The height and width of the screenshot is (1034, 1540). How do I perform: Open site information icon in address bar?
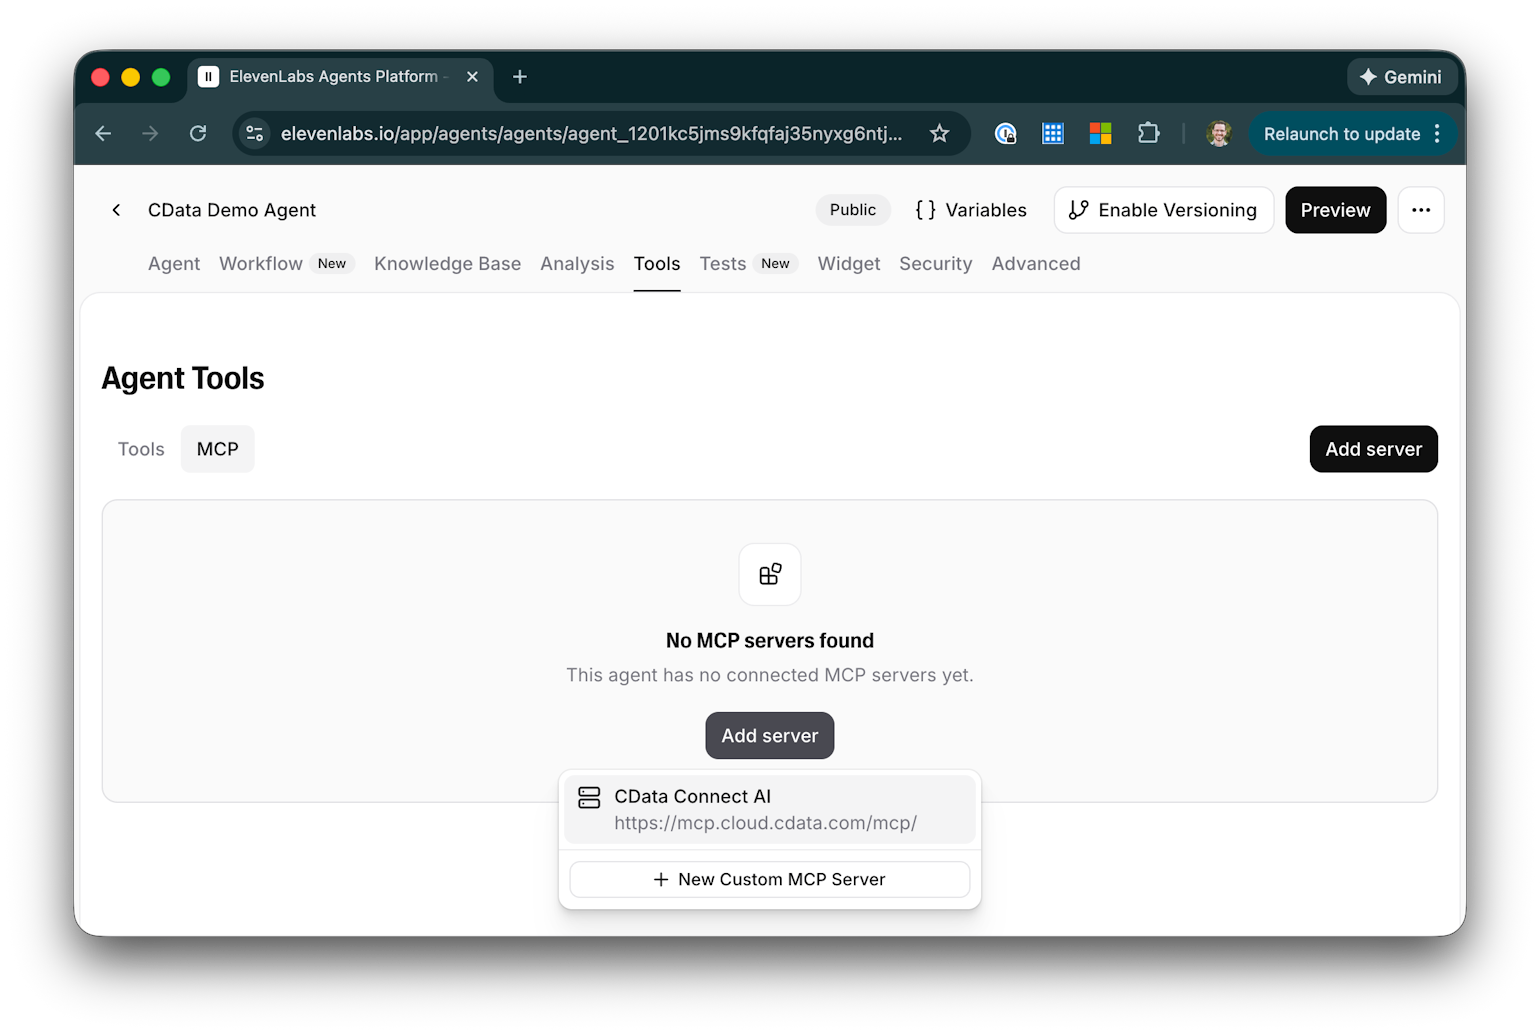click(255, 134)
